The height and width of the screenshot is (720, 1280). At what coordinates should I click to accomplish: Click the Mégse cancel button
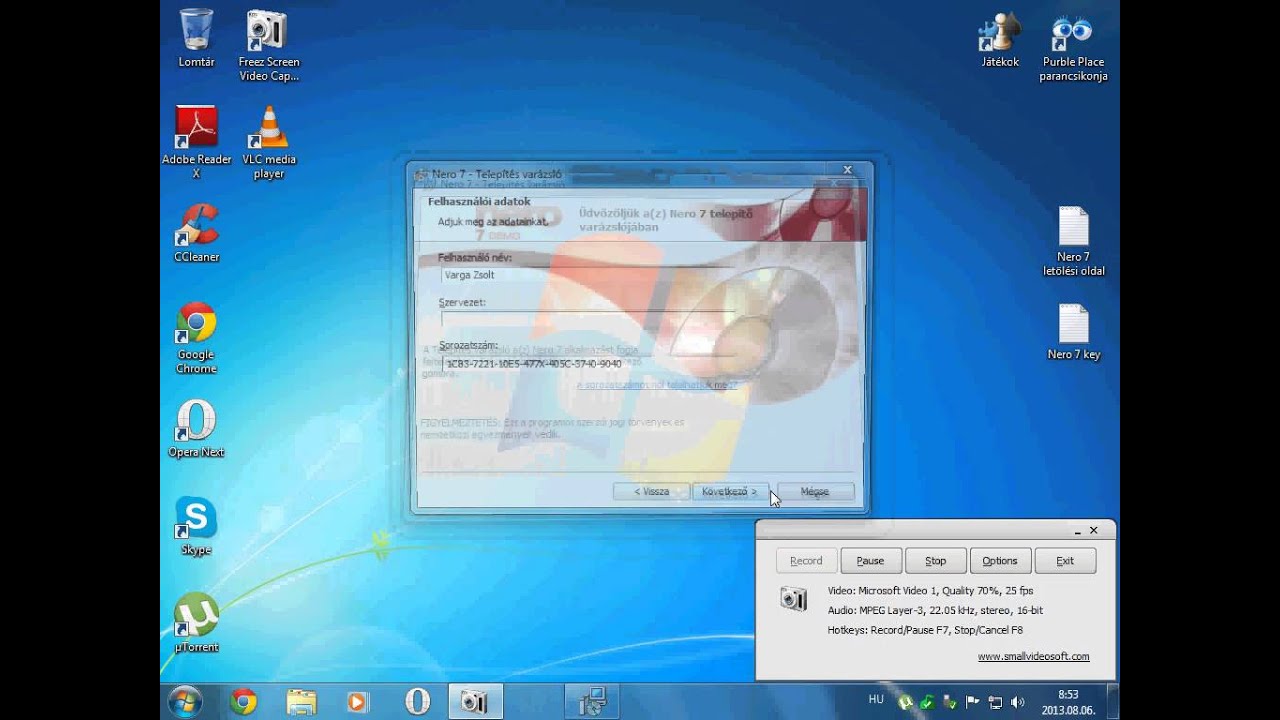click(815, 492)
